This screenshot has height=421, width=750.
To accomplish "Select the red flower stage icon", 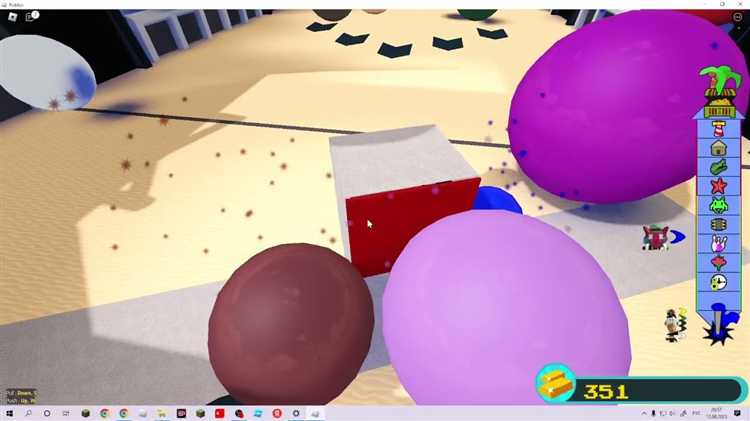I will tap(718, 263).
